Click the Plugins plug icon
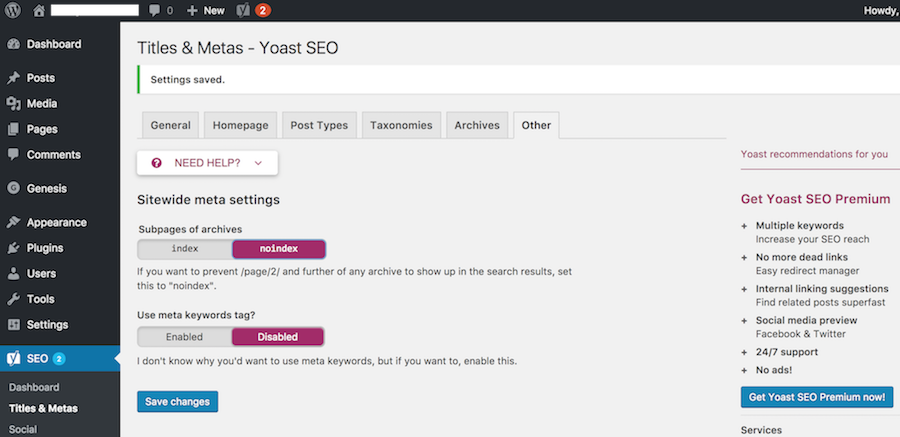The width and height of the screenshot is (900, 437). (14, 248)
